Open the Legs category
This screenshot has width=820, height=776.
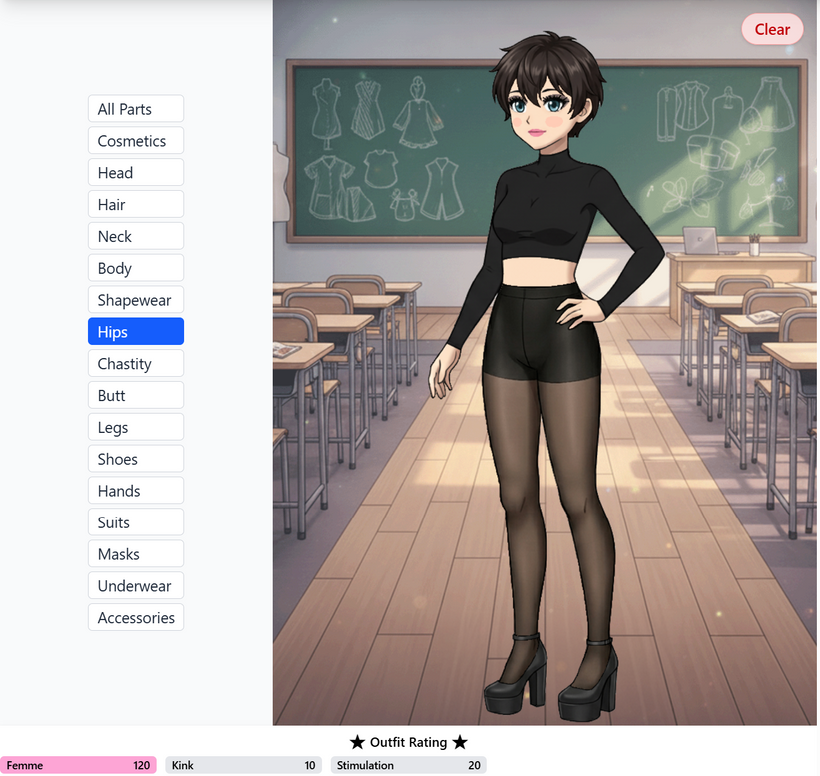tap(135, 427)
